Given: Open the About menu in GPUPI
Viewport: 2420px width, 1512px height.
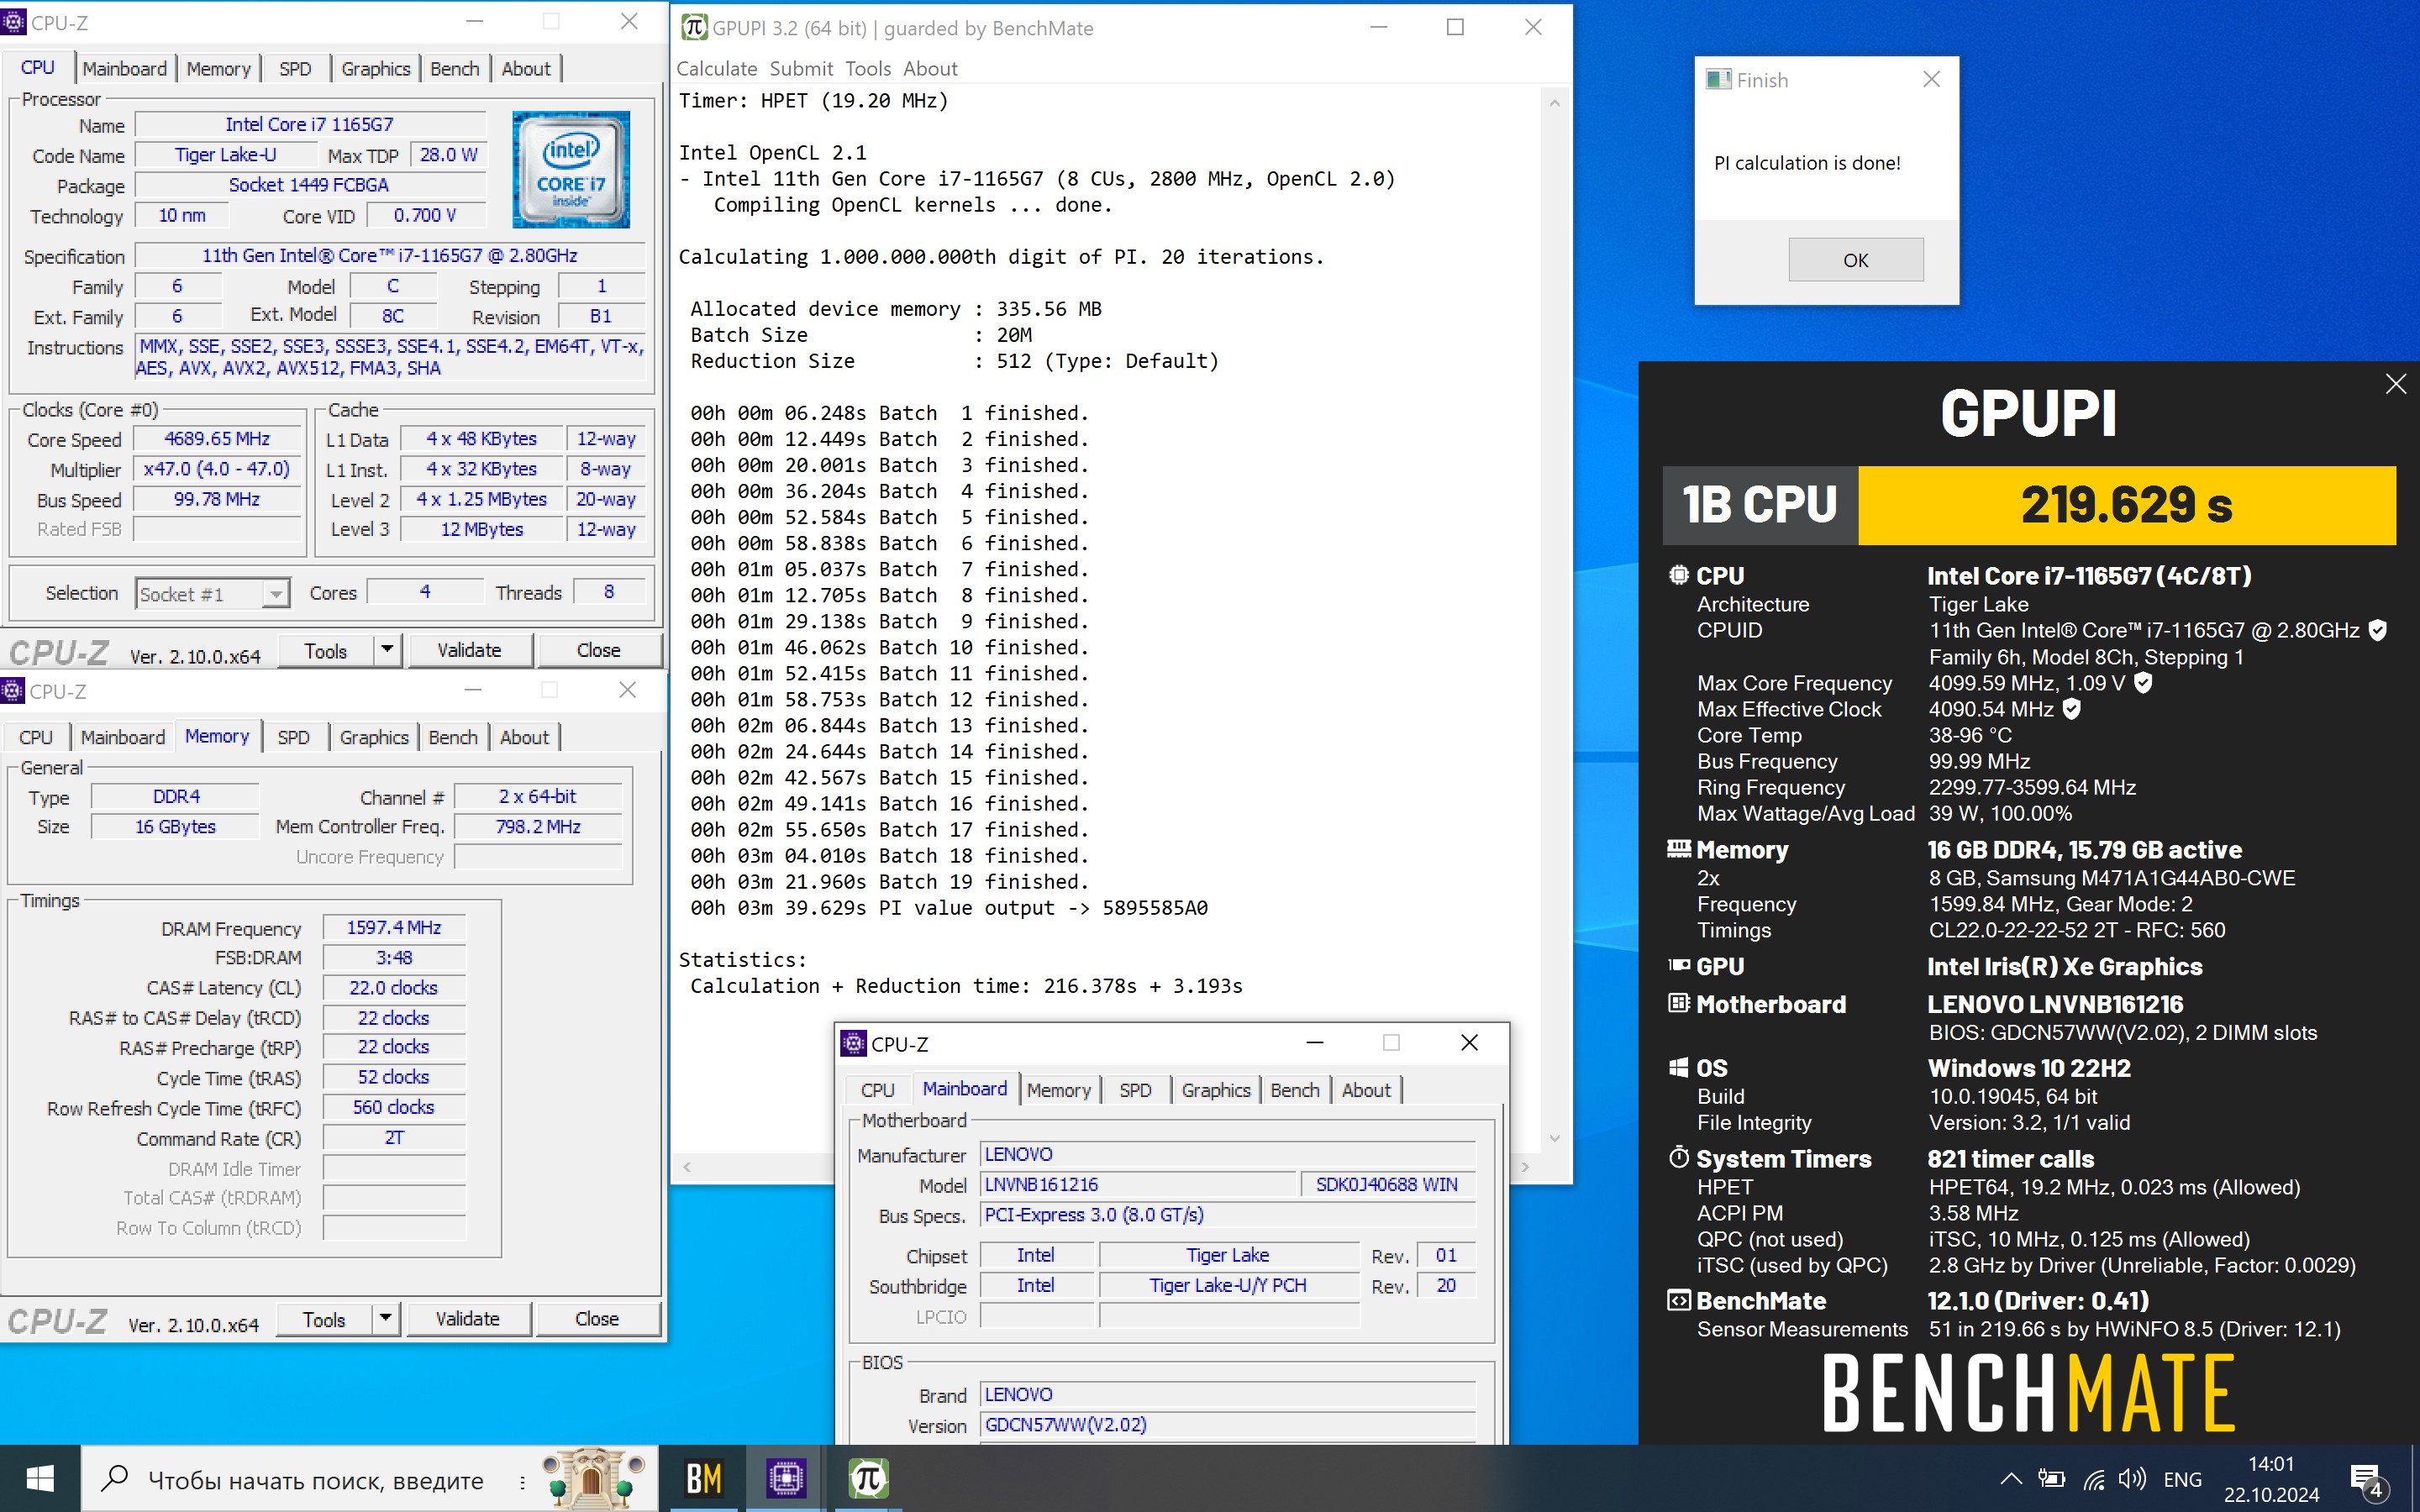Looking at the screenshot, I should pyautogui.click(x=930, y=69).
